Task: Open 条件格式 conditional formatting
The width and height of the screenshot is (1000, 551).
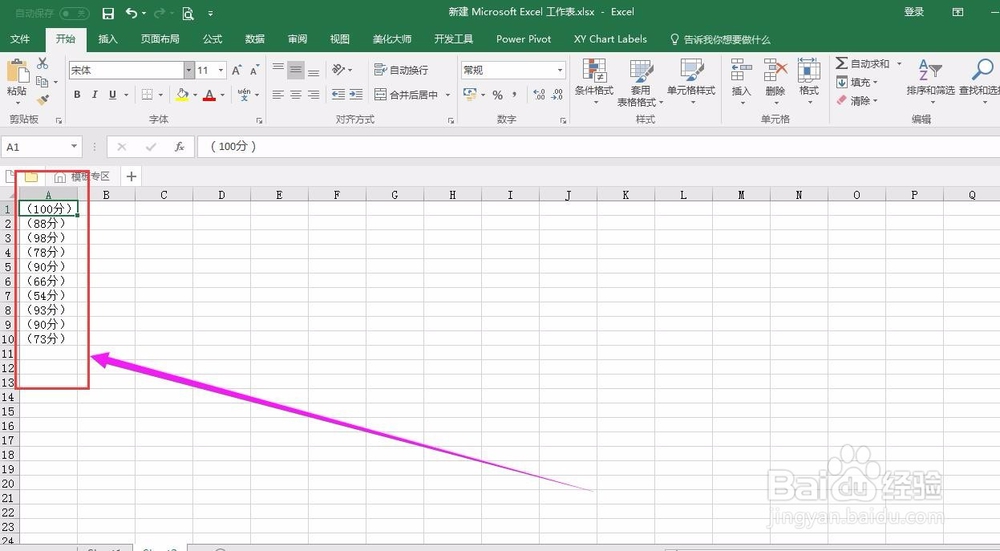Action: (594, 82)
